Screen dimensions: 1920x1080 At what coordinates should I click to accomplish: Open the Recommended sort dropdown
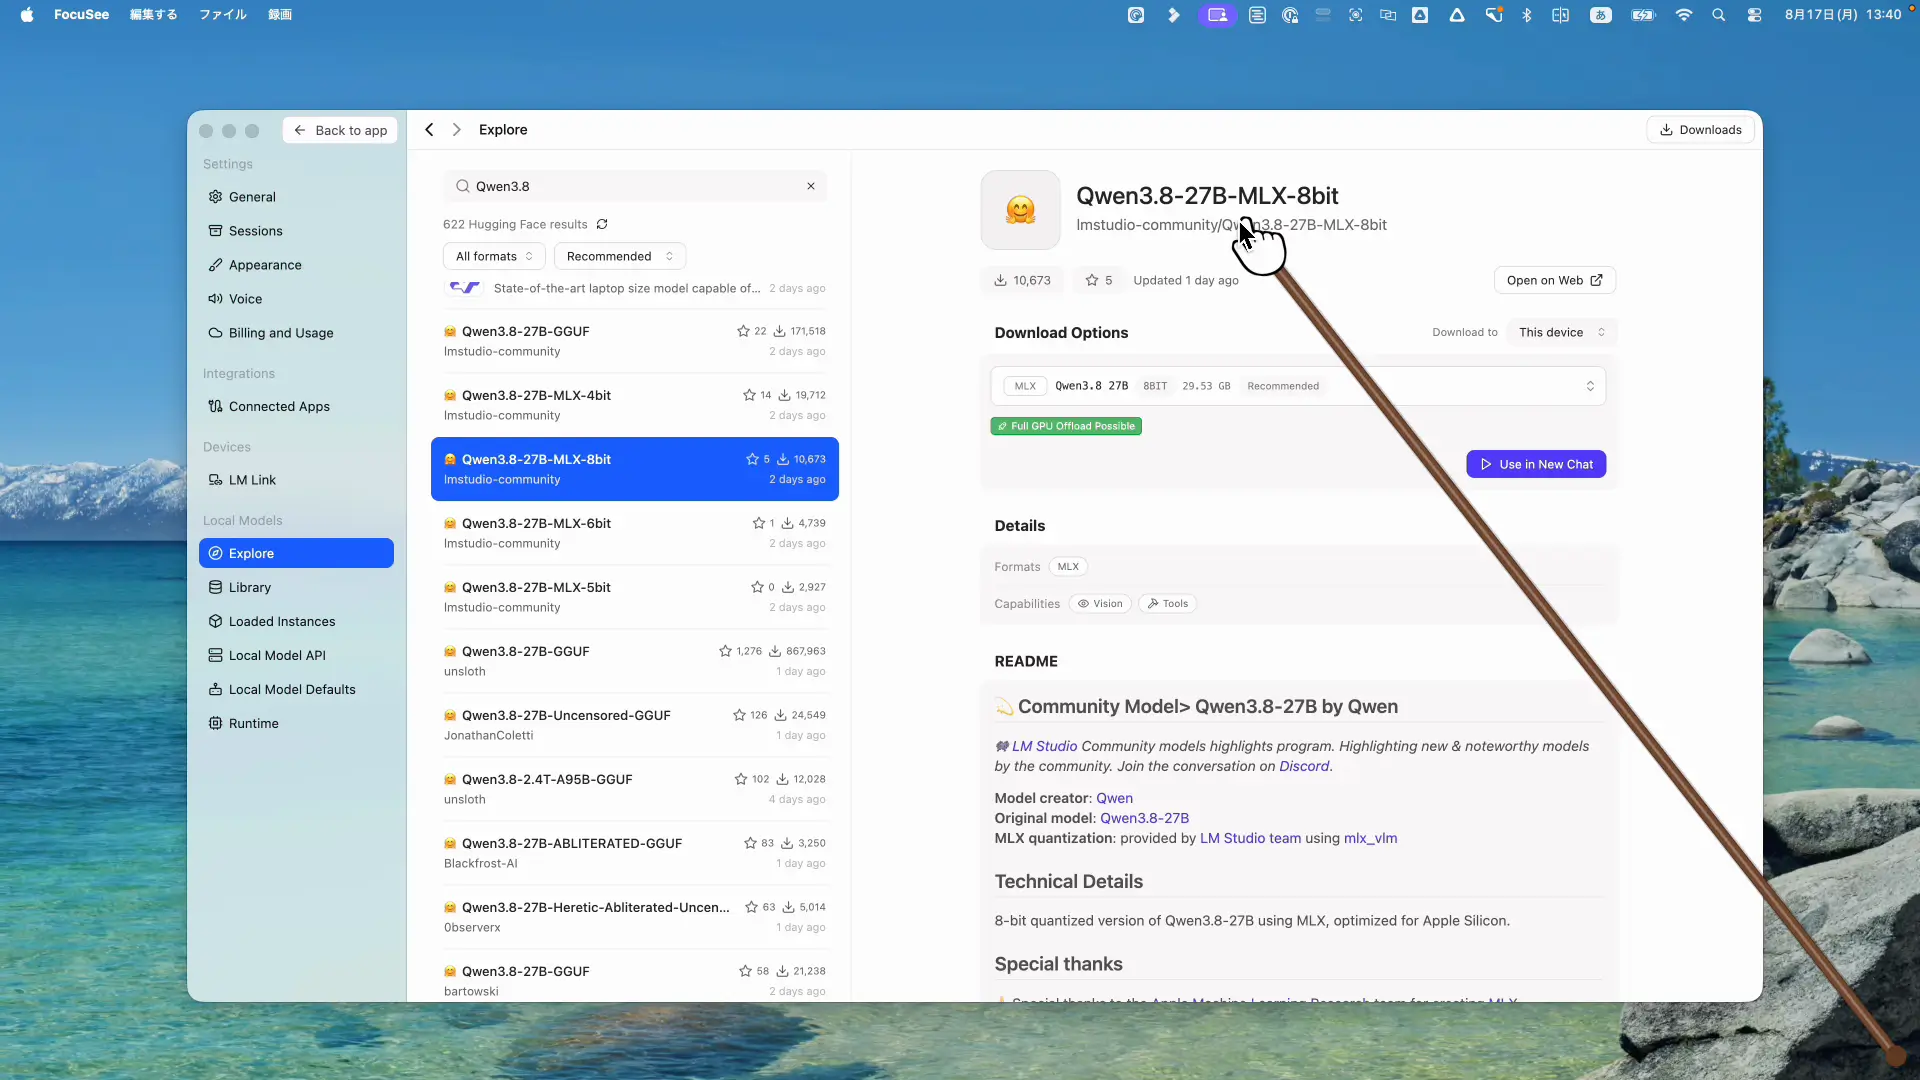click(x=620, y=256)
